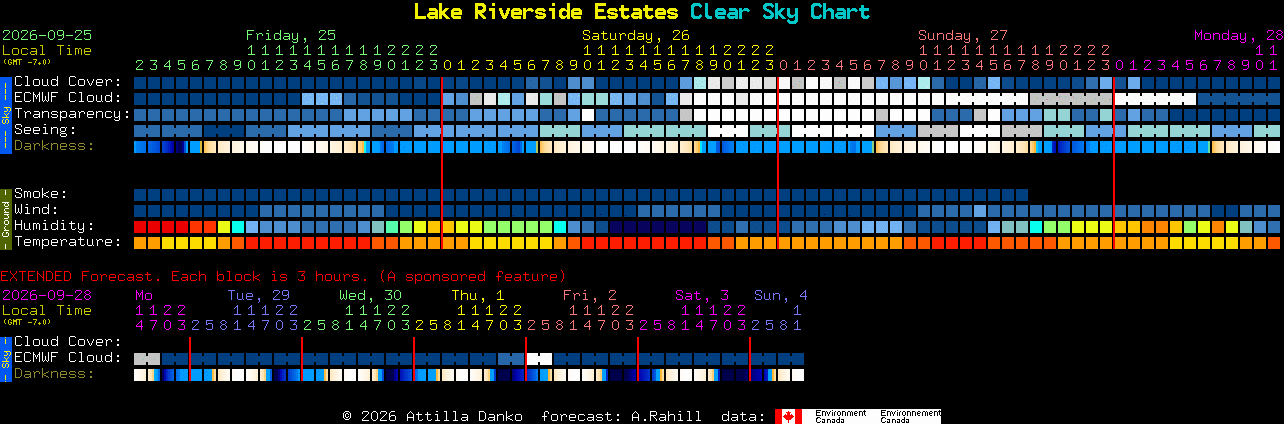
Task: Click the blue Sky sidebar tab in the main chart
Action: click(x=5, y=113)
